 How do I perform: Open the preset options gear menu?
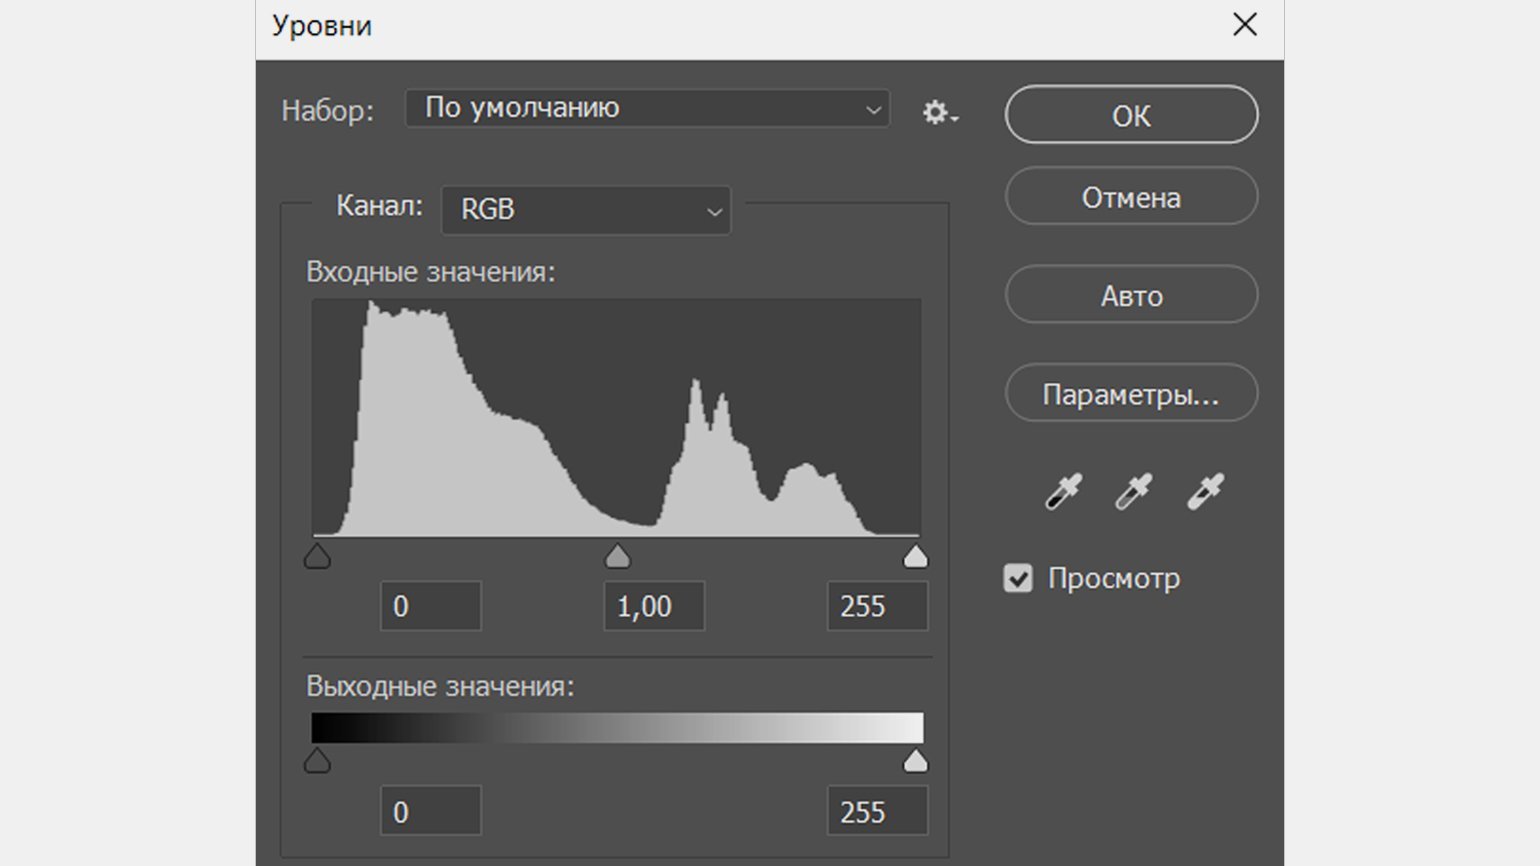point(939,112)
